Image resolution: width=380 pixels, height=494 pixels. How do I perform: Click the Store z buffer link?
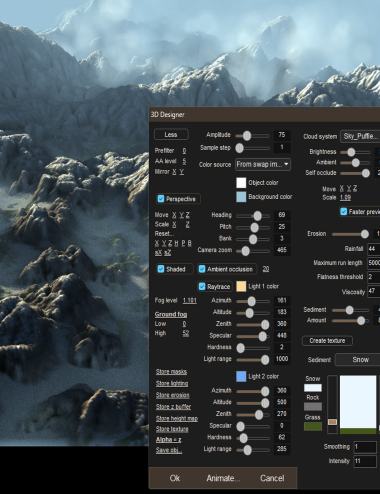173,407
